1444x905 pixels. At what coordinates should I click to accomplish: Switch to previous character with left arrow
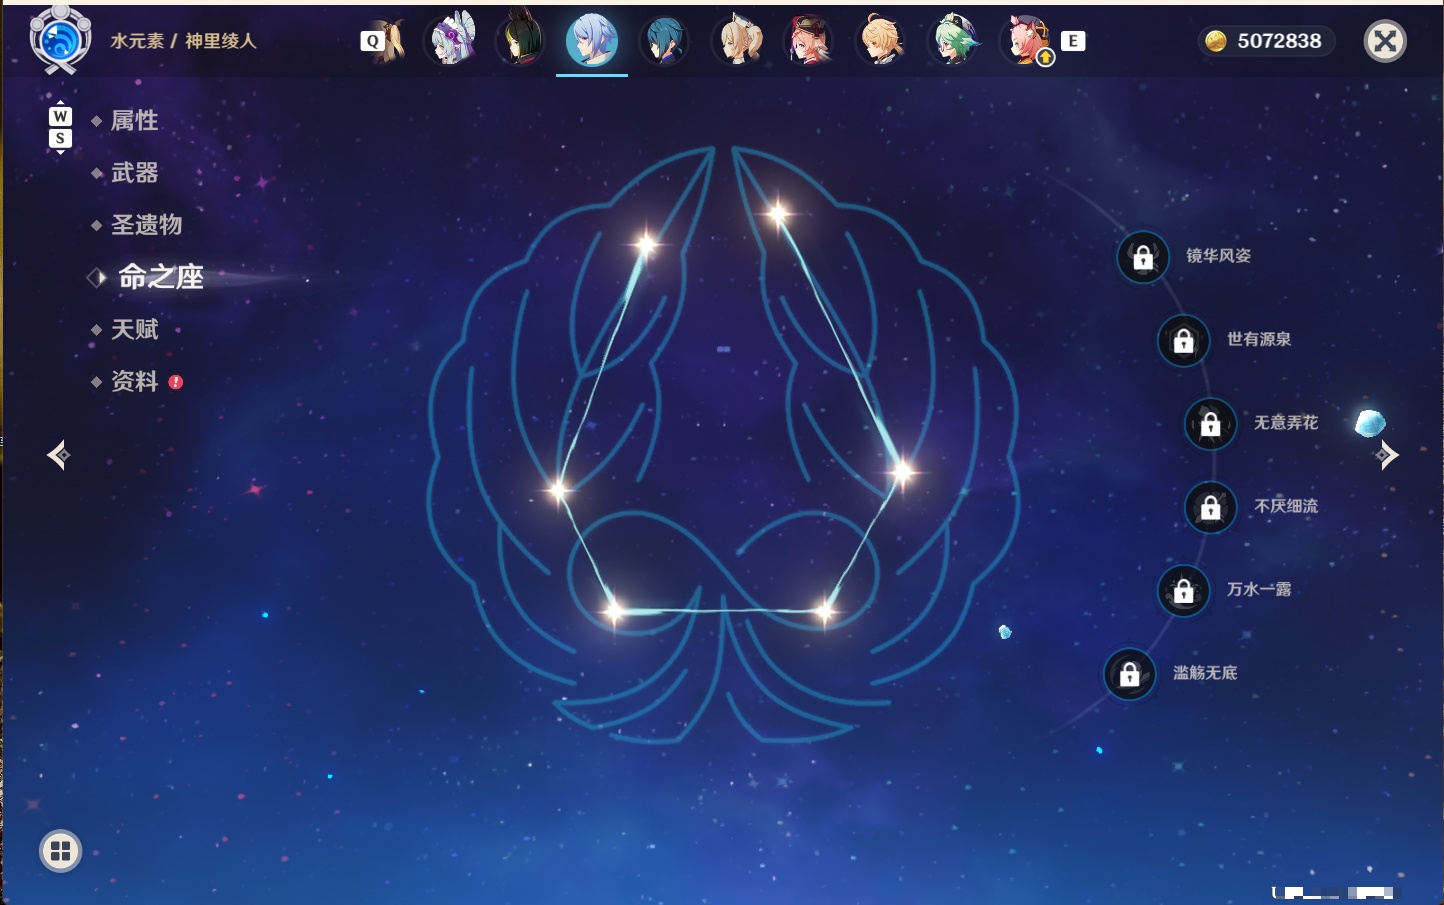pos(58,455)
